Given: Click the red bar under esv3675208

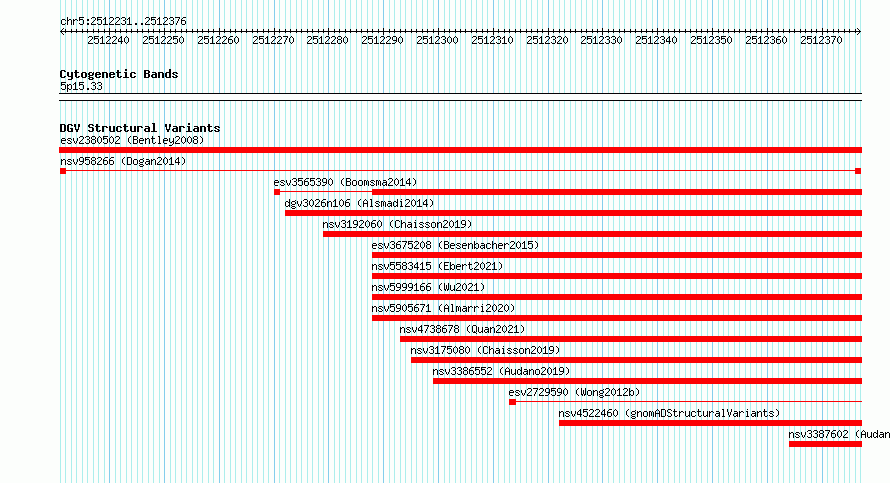Looking at the screenshot, I should (617, 255).
